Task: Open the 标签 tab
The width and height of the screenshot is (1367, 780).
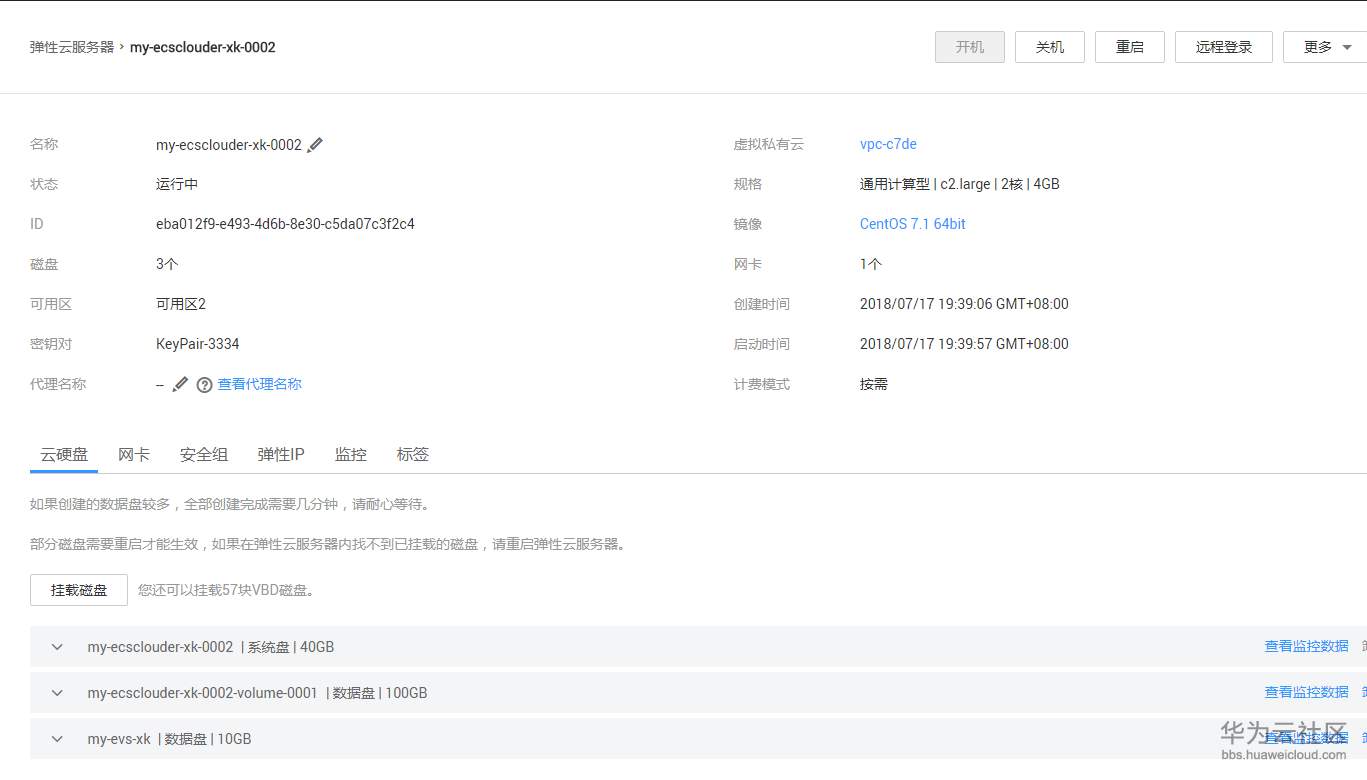Action: [x=412, y=454]
